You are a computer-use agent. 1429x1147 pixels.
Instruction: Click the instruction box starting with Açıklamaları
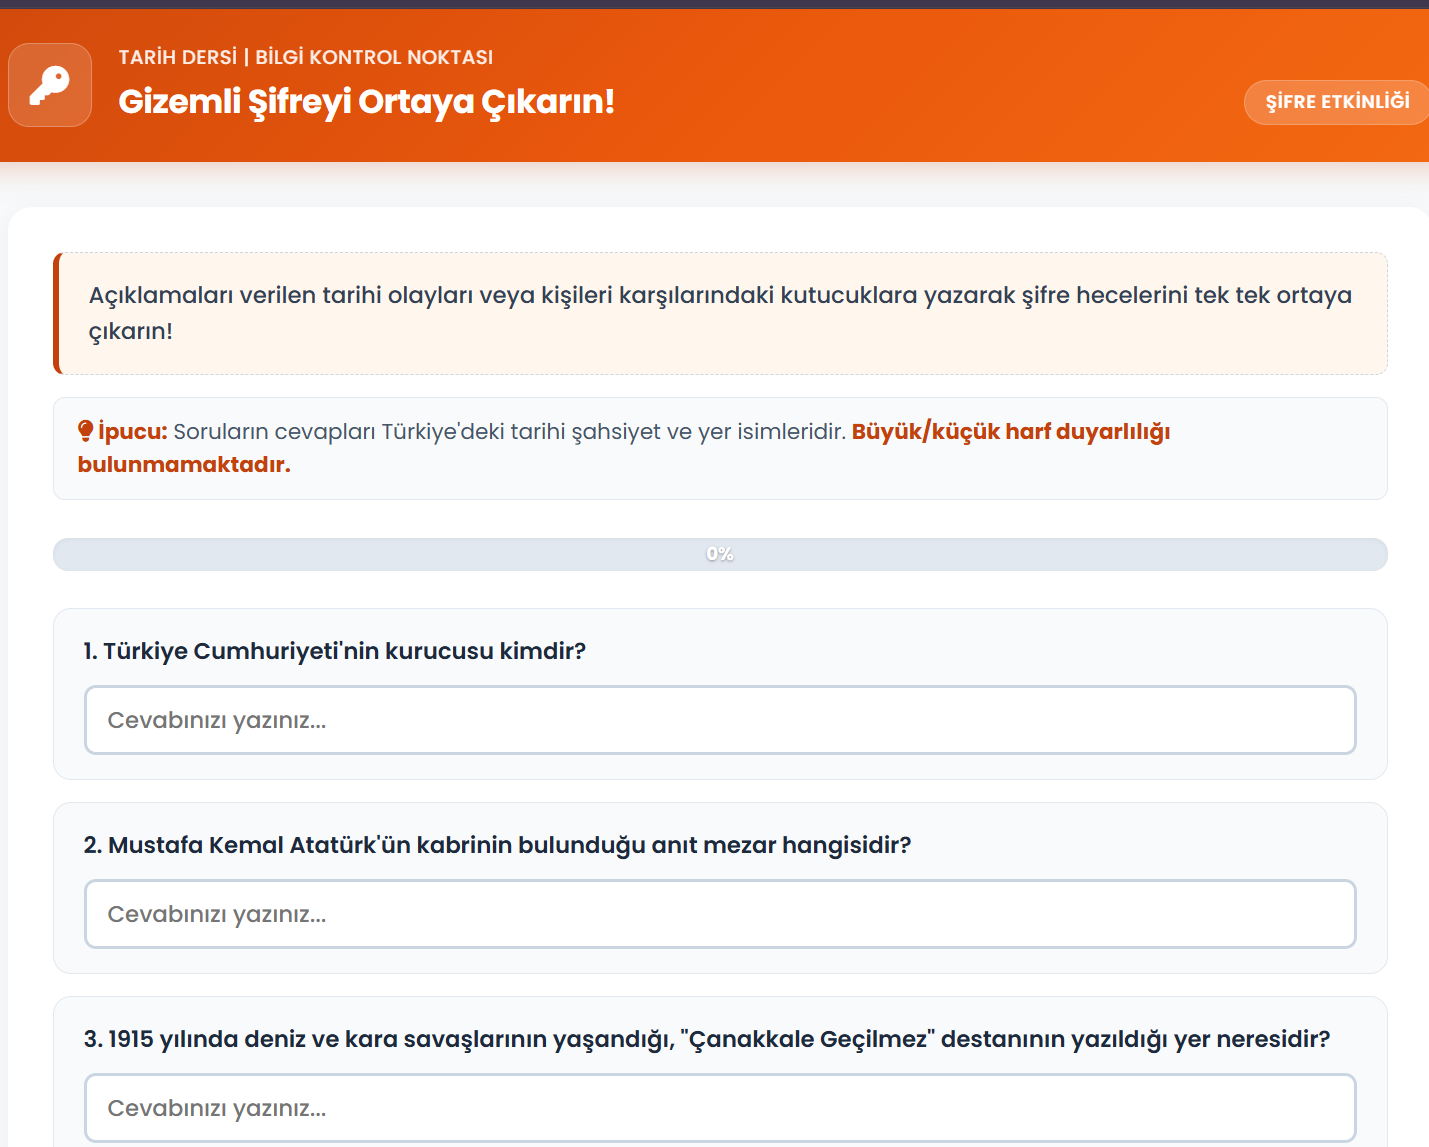point(720,313)
